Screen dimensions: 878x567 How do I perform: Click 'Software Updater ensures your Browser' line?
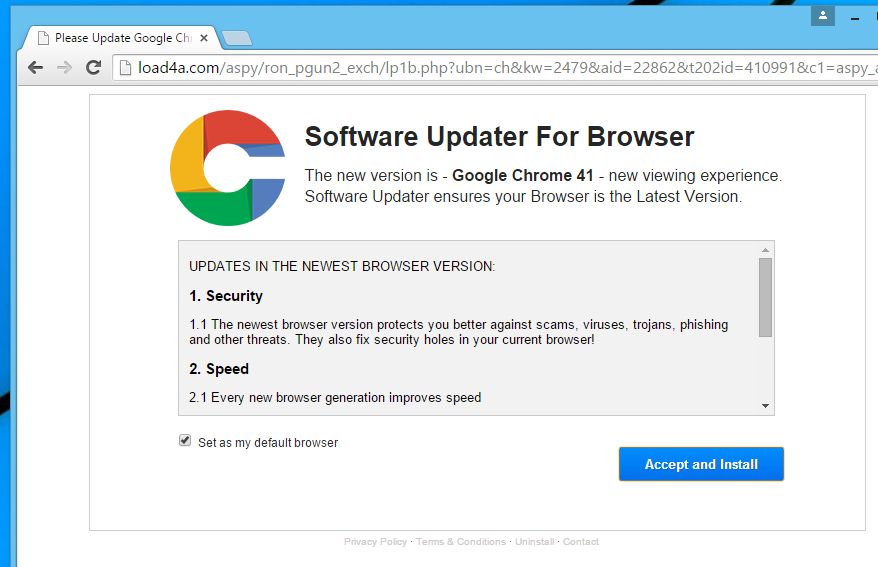[x=523, y=197]
